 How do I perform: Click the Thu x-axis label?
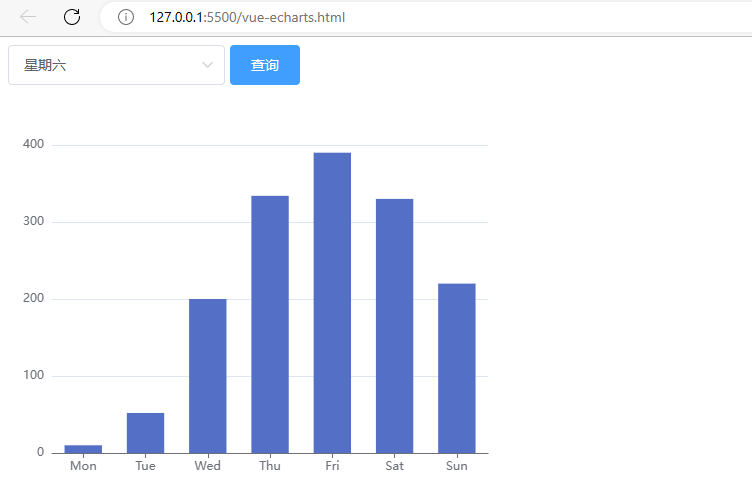point(270,466)
